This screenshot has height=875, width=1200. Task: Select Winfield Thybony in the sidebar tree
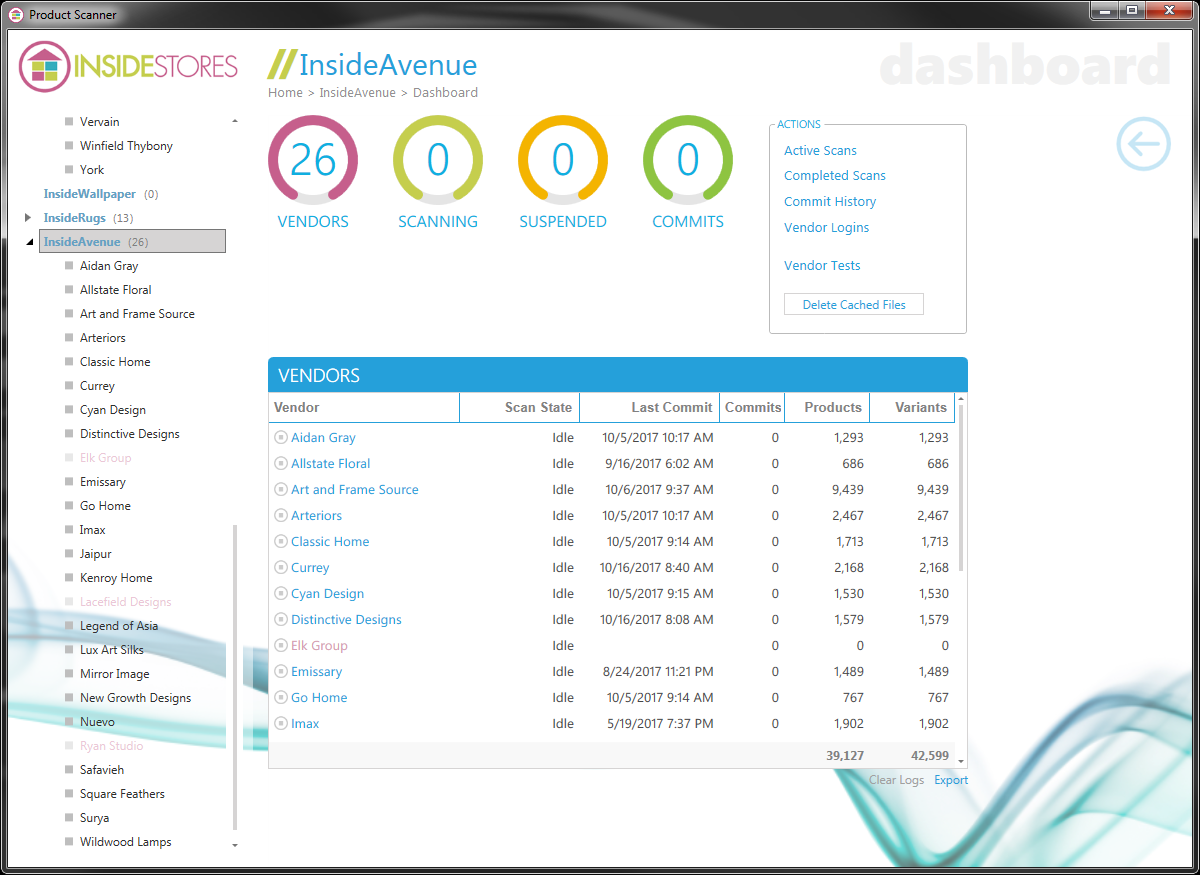click(126, 146)
